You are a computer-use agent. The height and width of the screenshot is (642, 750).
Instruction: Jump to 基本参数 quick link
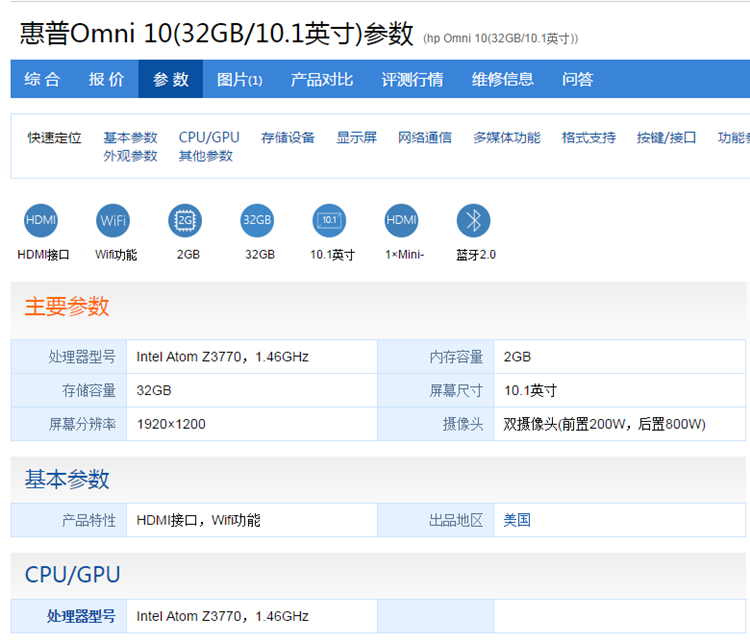tap(131, 138)
